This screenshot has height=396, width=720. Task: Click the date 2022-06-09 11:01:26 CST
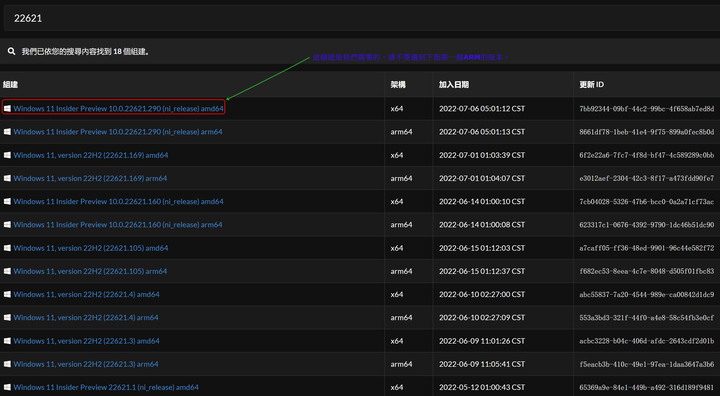(482, 341)
